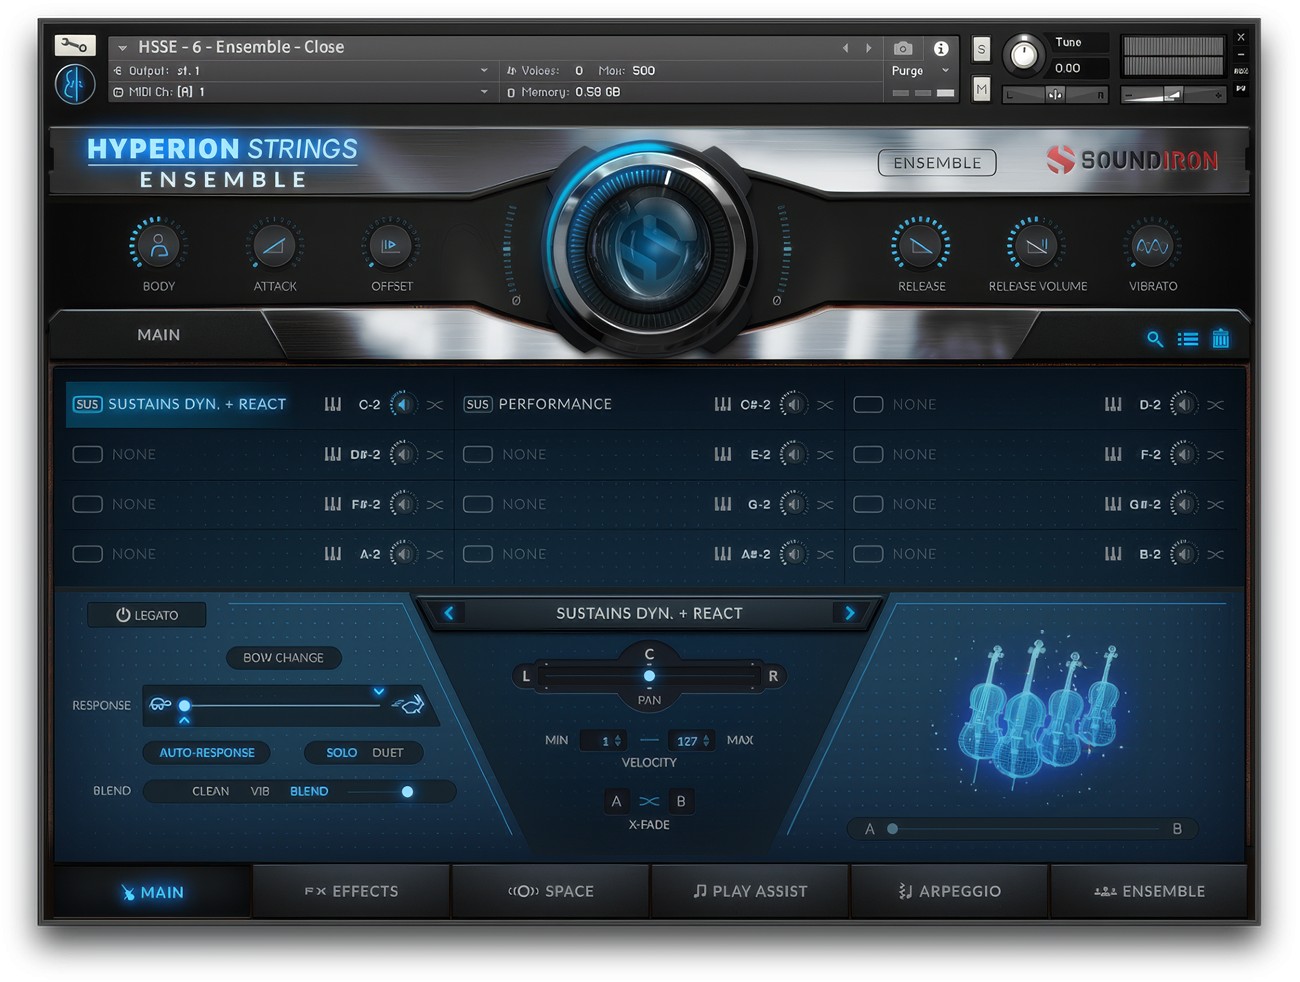Open the list view icon
1300x982 pixels.
pyautogui.click(x=1188, y=339)
